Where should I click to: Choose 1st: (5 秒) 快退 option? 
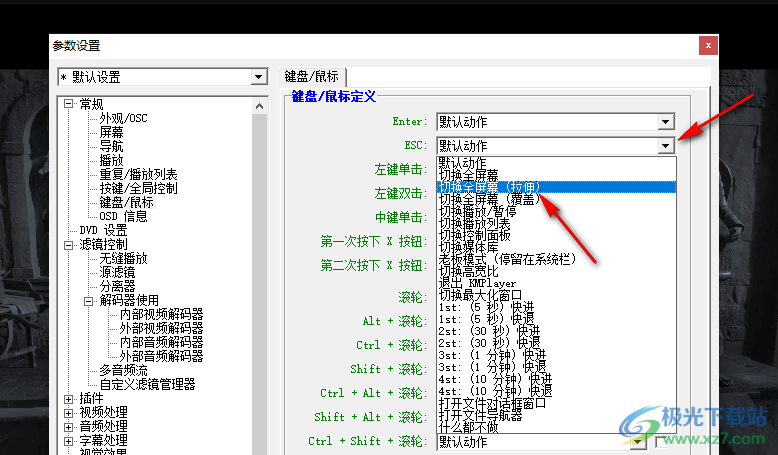click(556, 319)
